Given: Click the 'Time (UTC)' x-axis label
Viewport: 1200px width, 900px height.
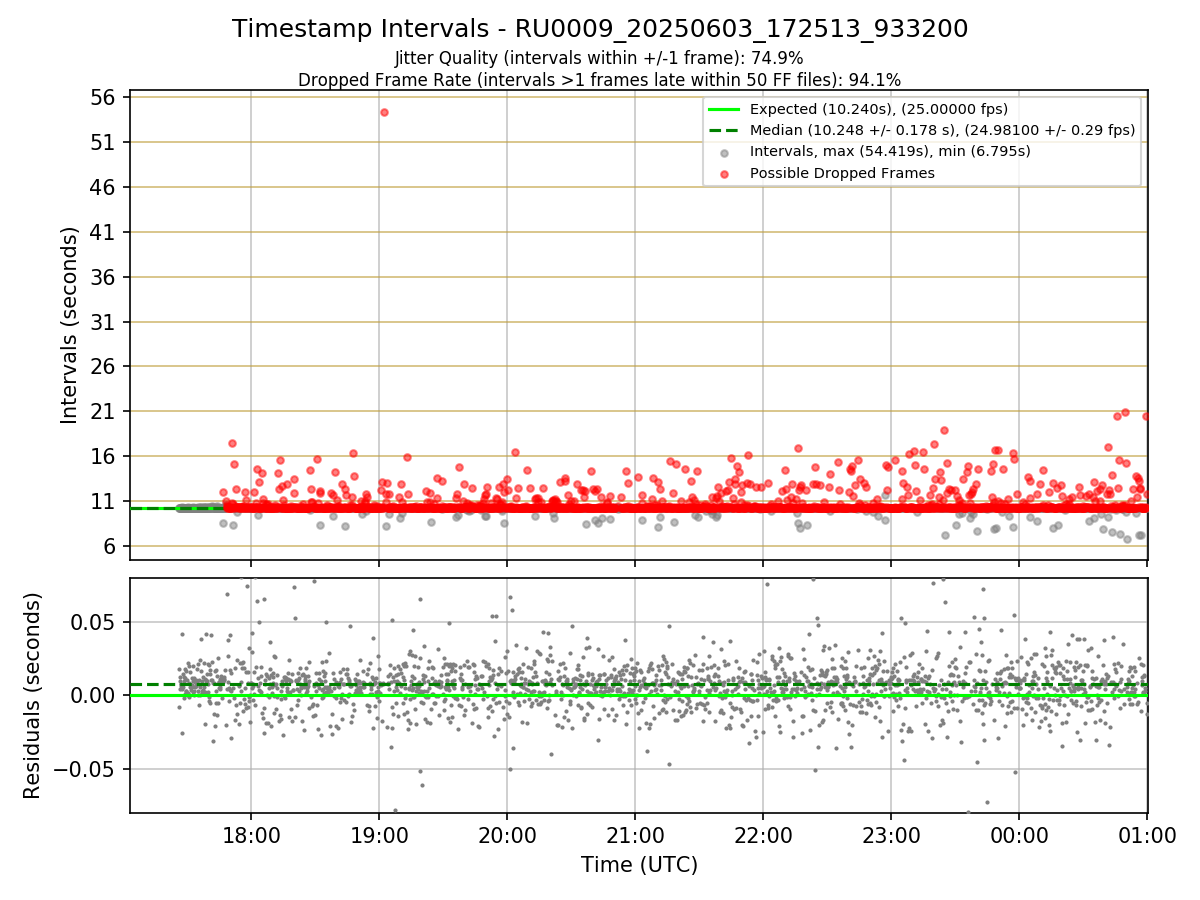Looking at the screenshot, I should pyautogui.click(x=639, y=865).
